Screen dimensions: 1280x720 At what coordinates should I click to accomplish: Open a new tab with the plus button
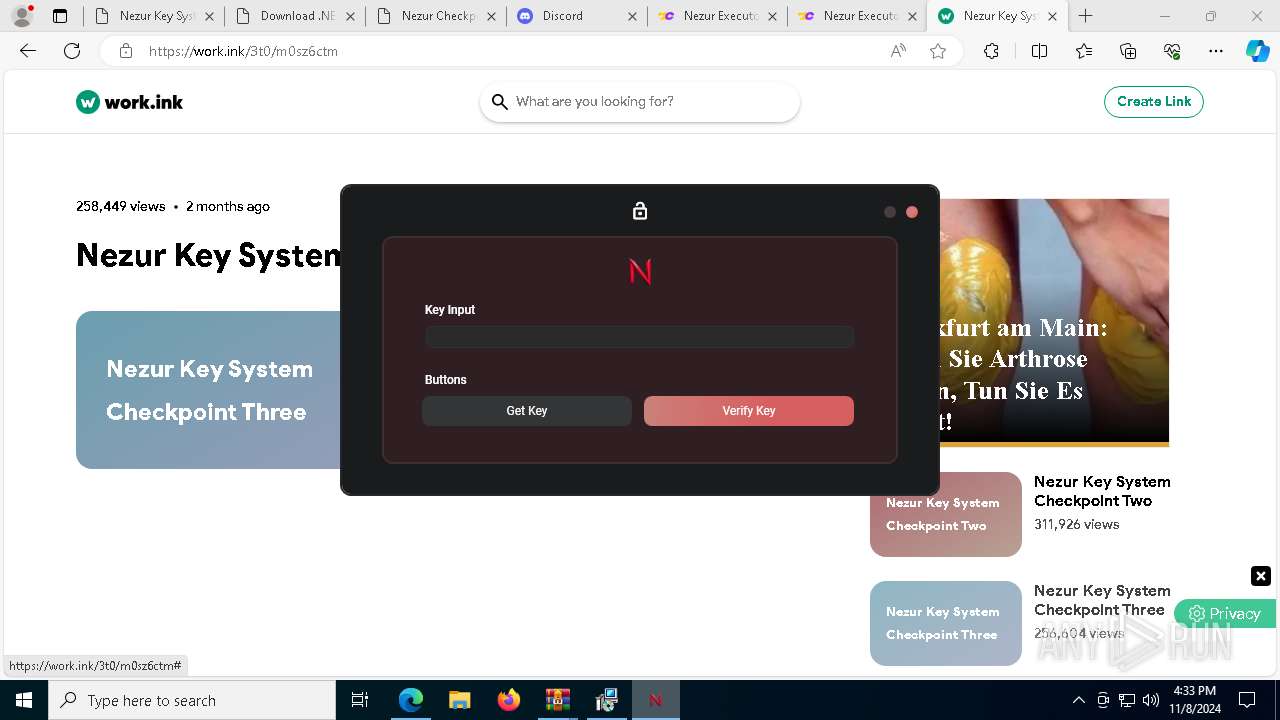(x=1086, y=16)
